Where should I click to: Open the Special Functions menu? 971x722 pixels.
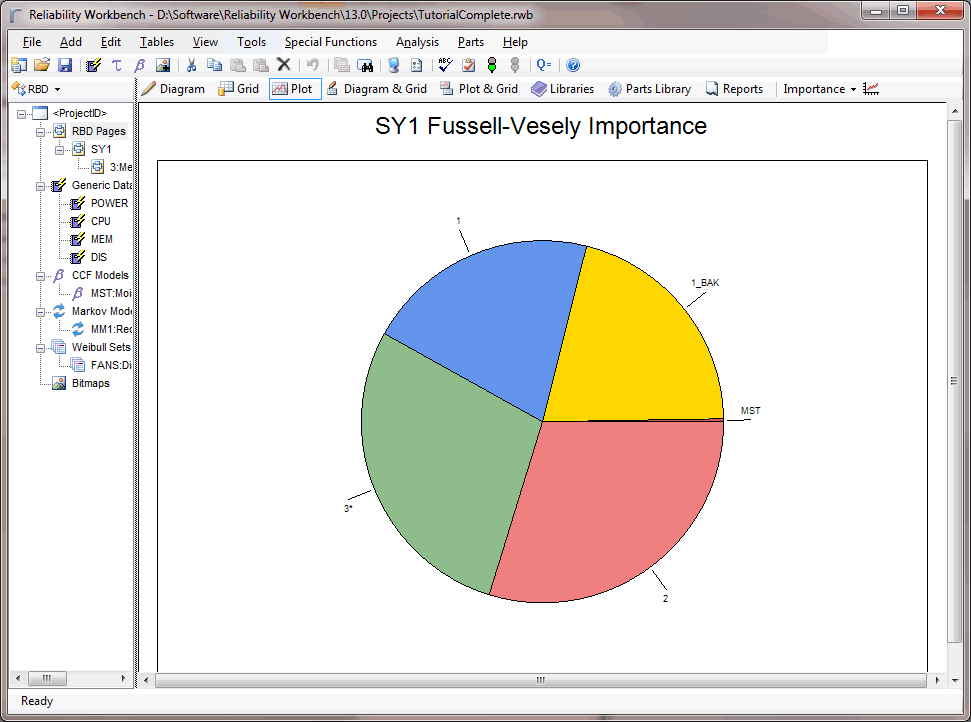coord(330,42)
